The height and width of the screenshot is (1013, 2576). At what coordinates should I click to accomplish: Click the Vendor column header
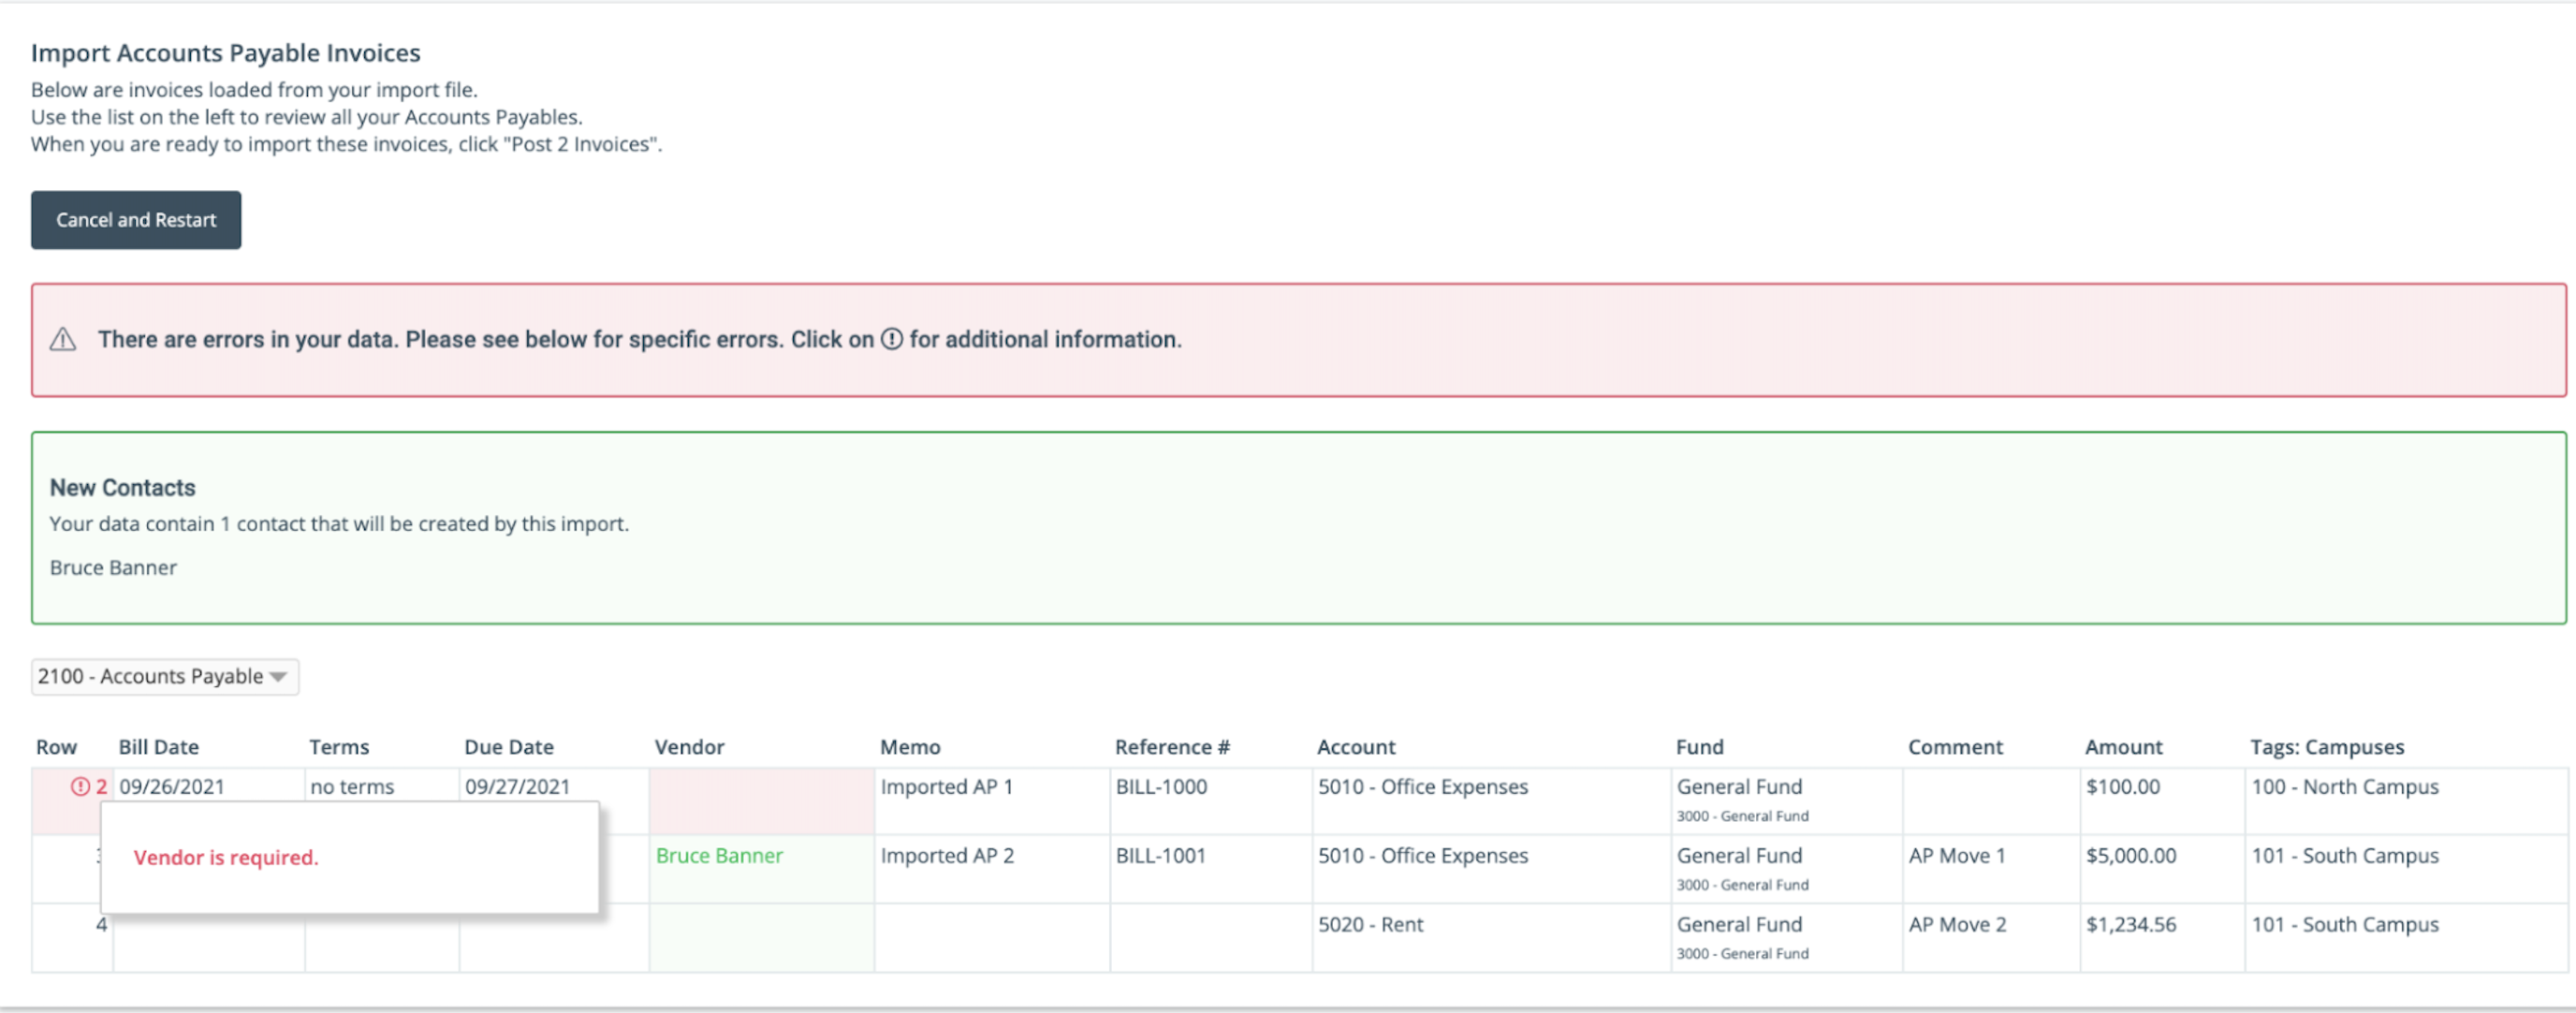click(x=690, y=747)
